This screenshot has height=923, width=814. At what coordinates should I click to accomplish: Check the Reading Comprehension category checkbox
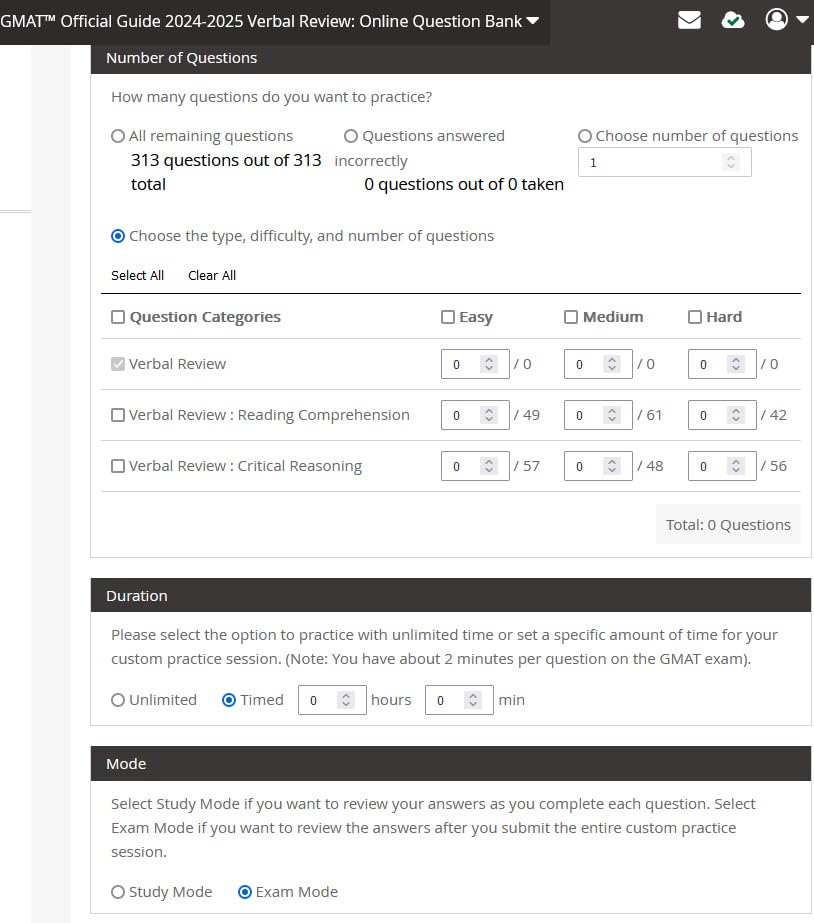click(118, 415)
